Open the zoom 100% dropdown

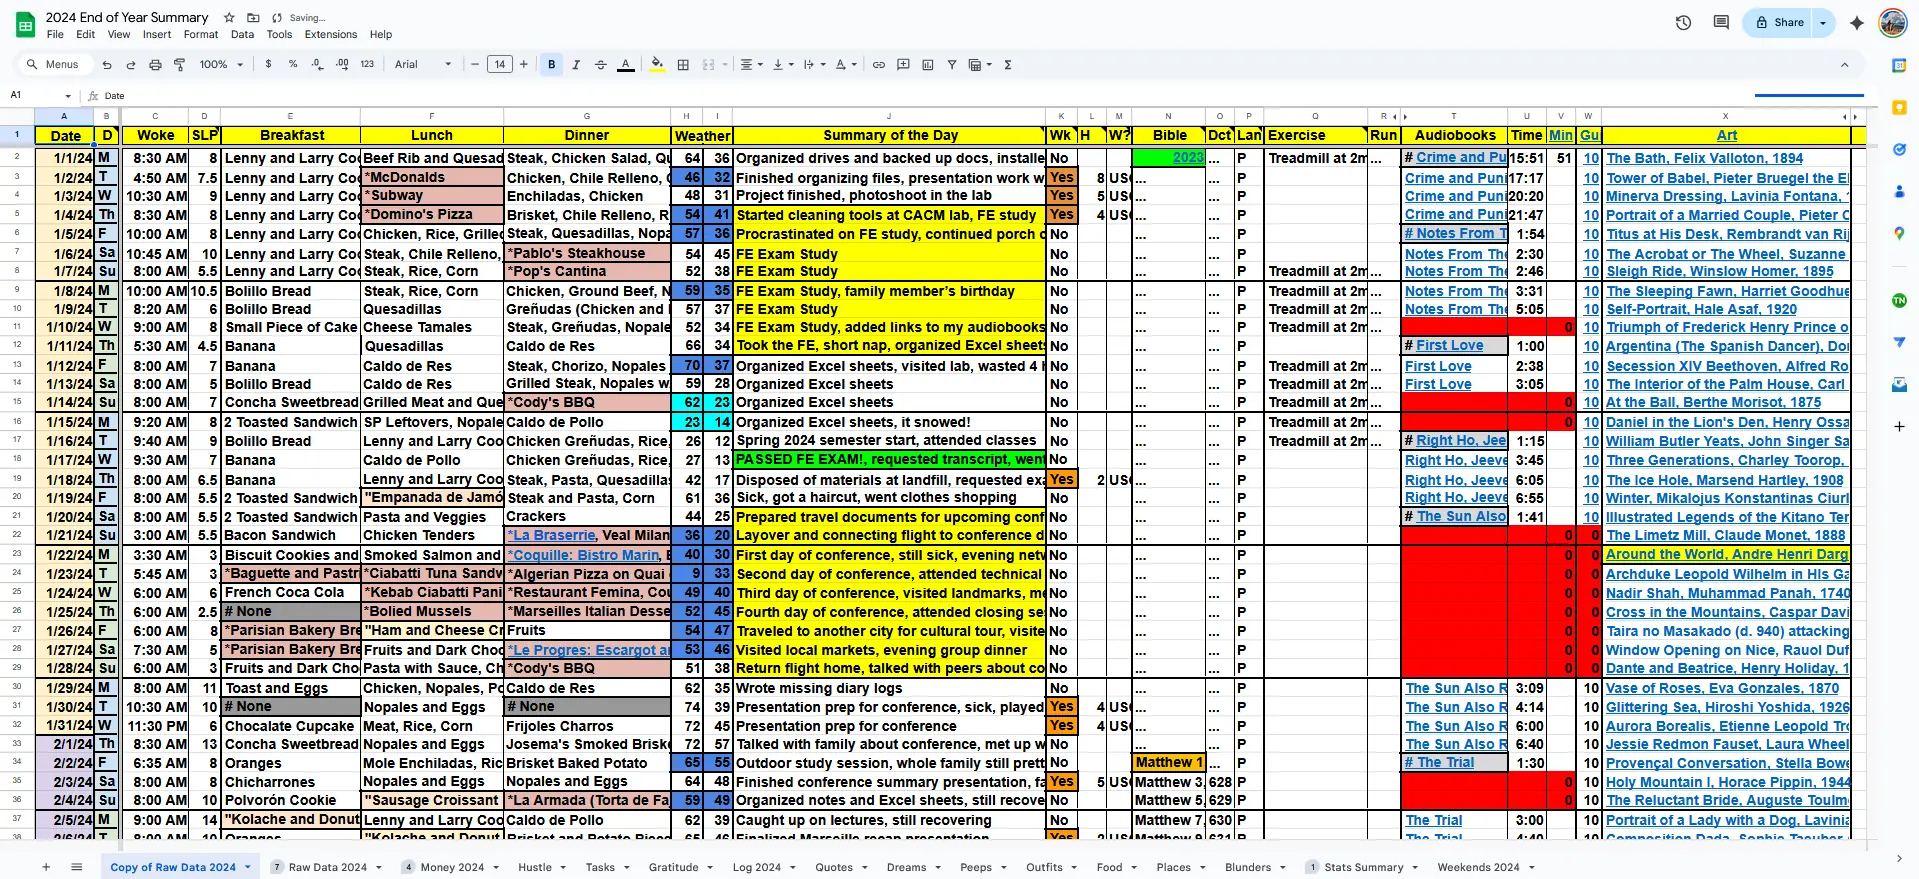pos(221,65)
